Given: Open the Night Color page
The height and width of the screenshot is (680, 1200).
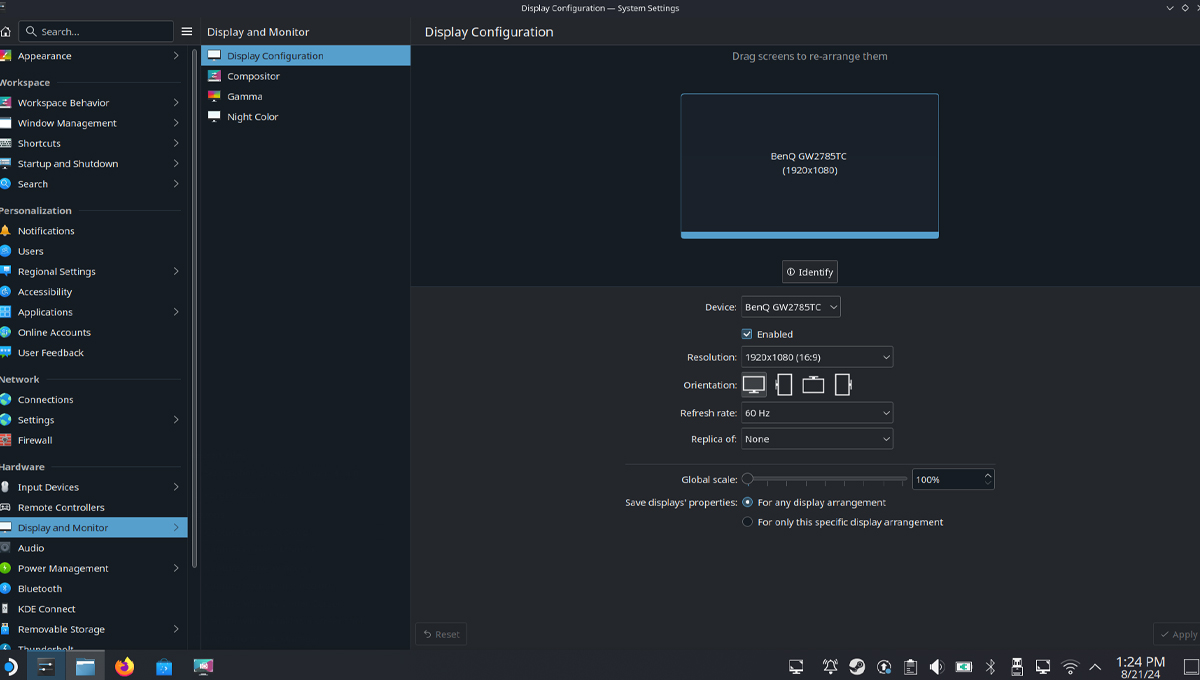Looking at the screenshot, I should (252, 117).
